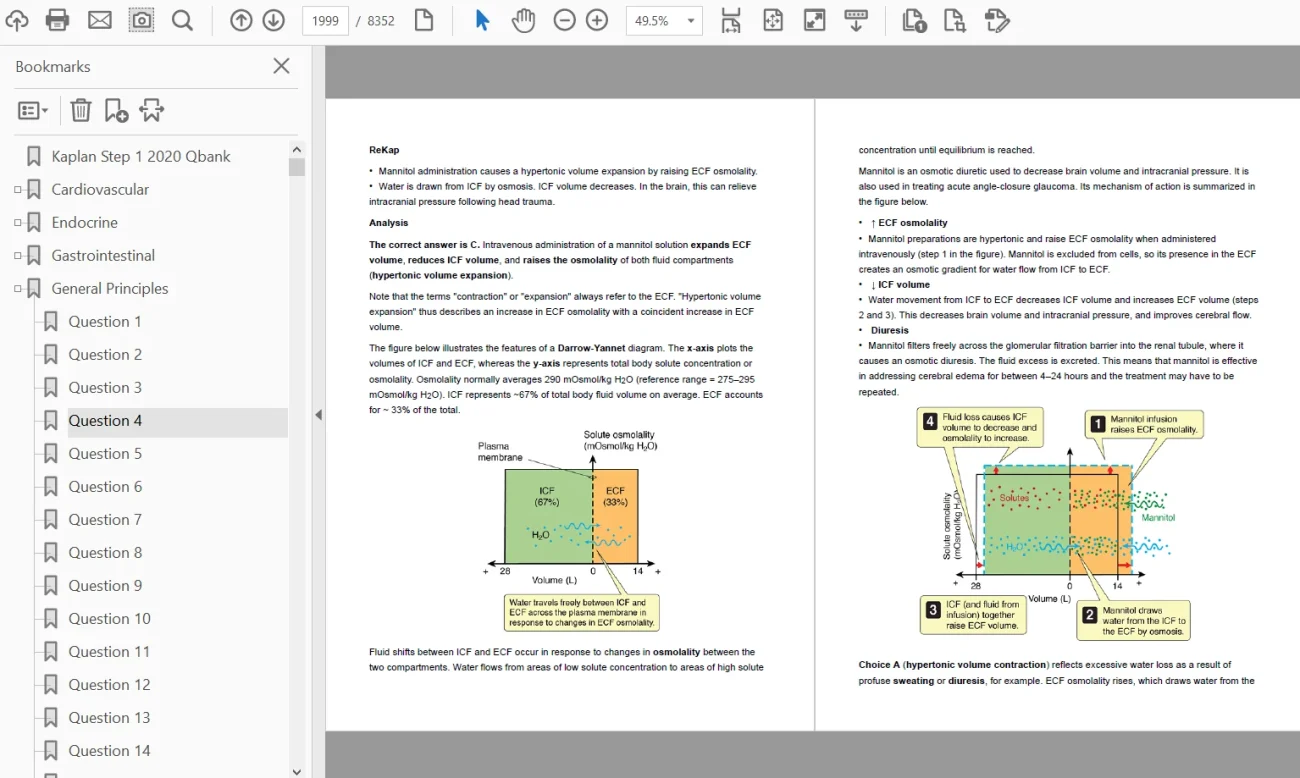This screenshot has width=1300, height=778.
Task: Click the Analysis heading in document
Action: (x=388, y=222)
